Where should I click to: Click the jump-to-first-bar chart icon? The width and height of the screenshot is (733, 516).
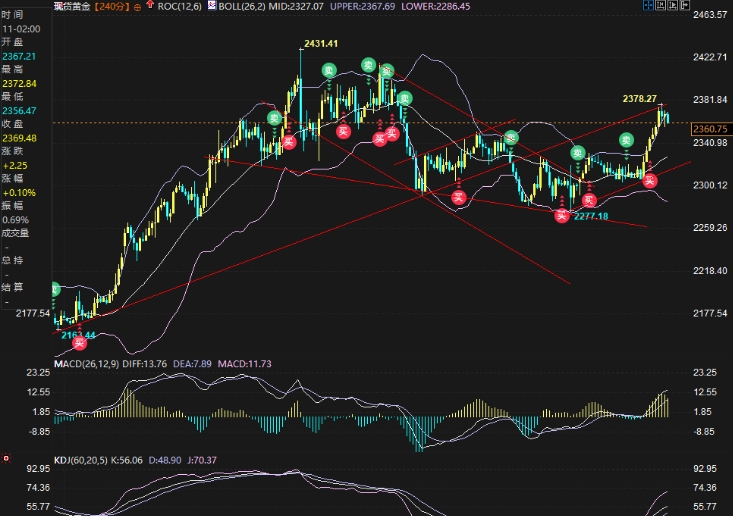(661, 6)
